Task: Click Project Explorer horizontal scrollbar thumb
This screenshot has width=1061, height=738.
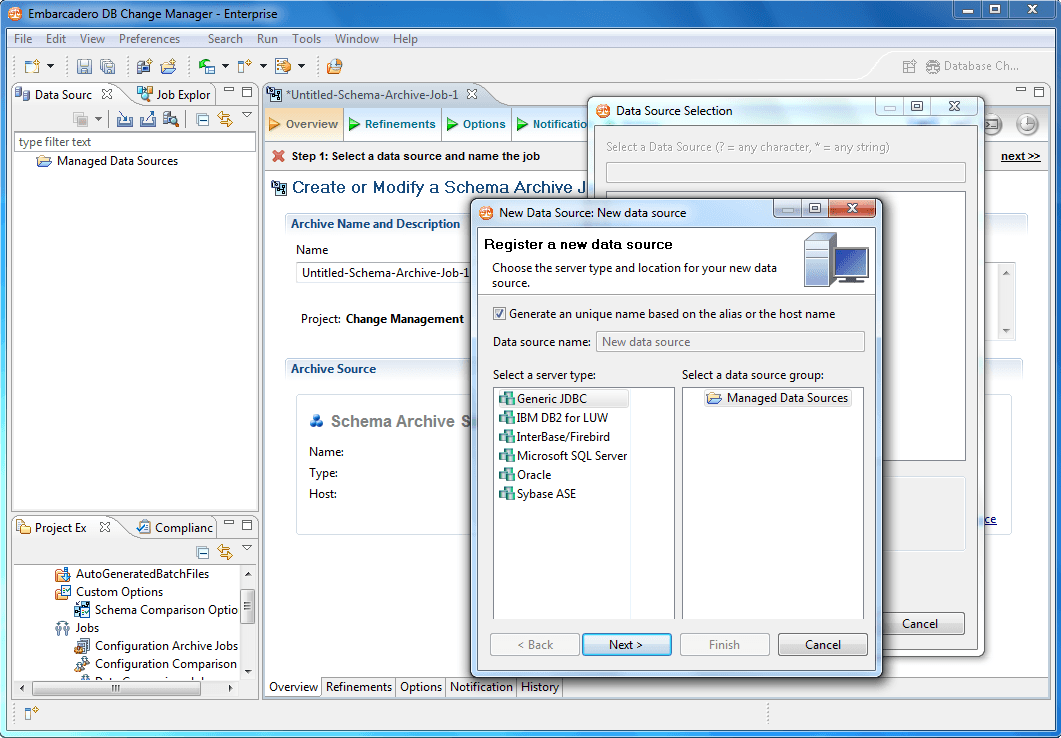Action: point(116,688)
